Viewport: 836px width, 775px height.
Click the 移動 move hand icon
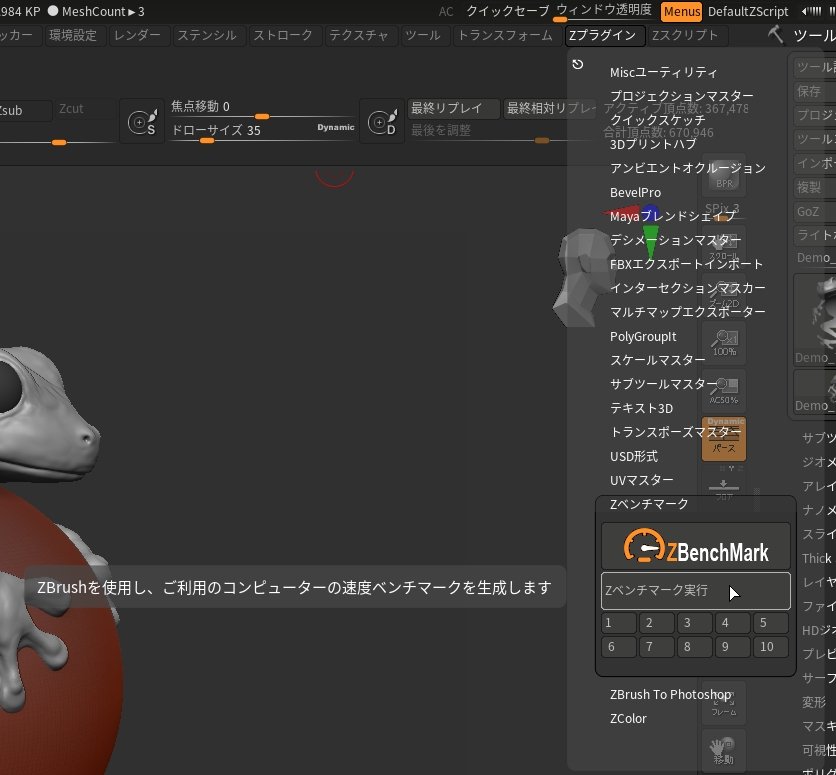724,752
